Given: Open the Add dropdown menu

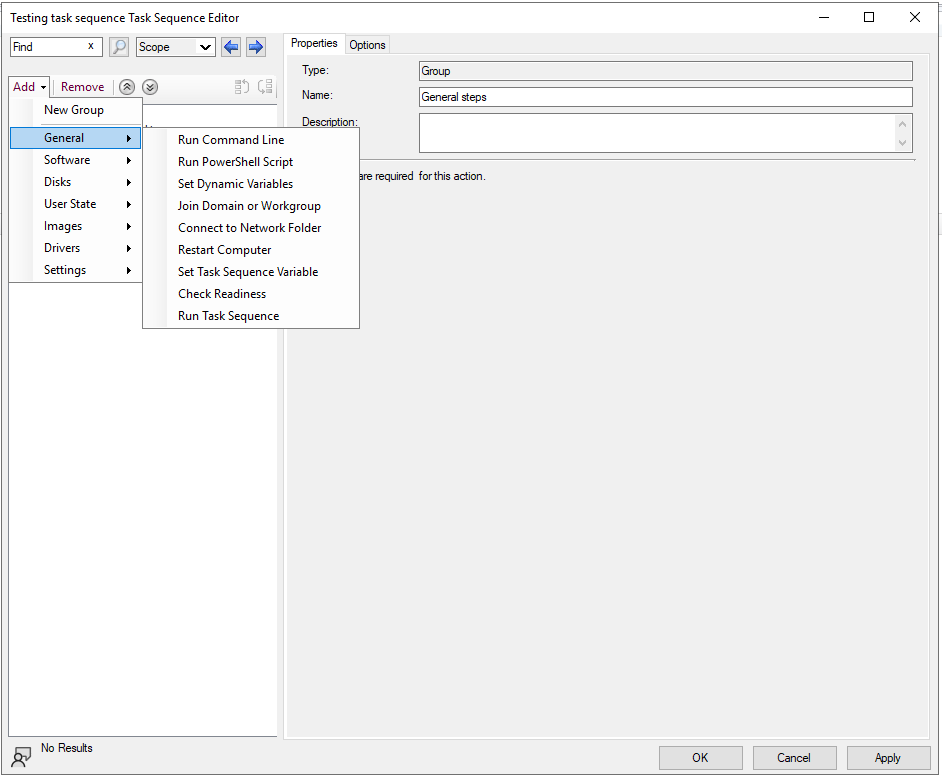Looking at the screenshot, I should coord(29,87).
